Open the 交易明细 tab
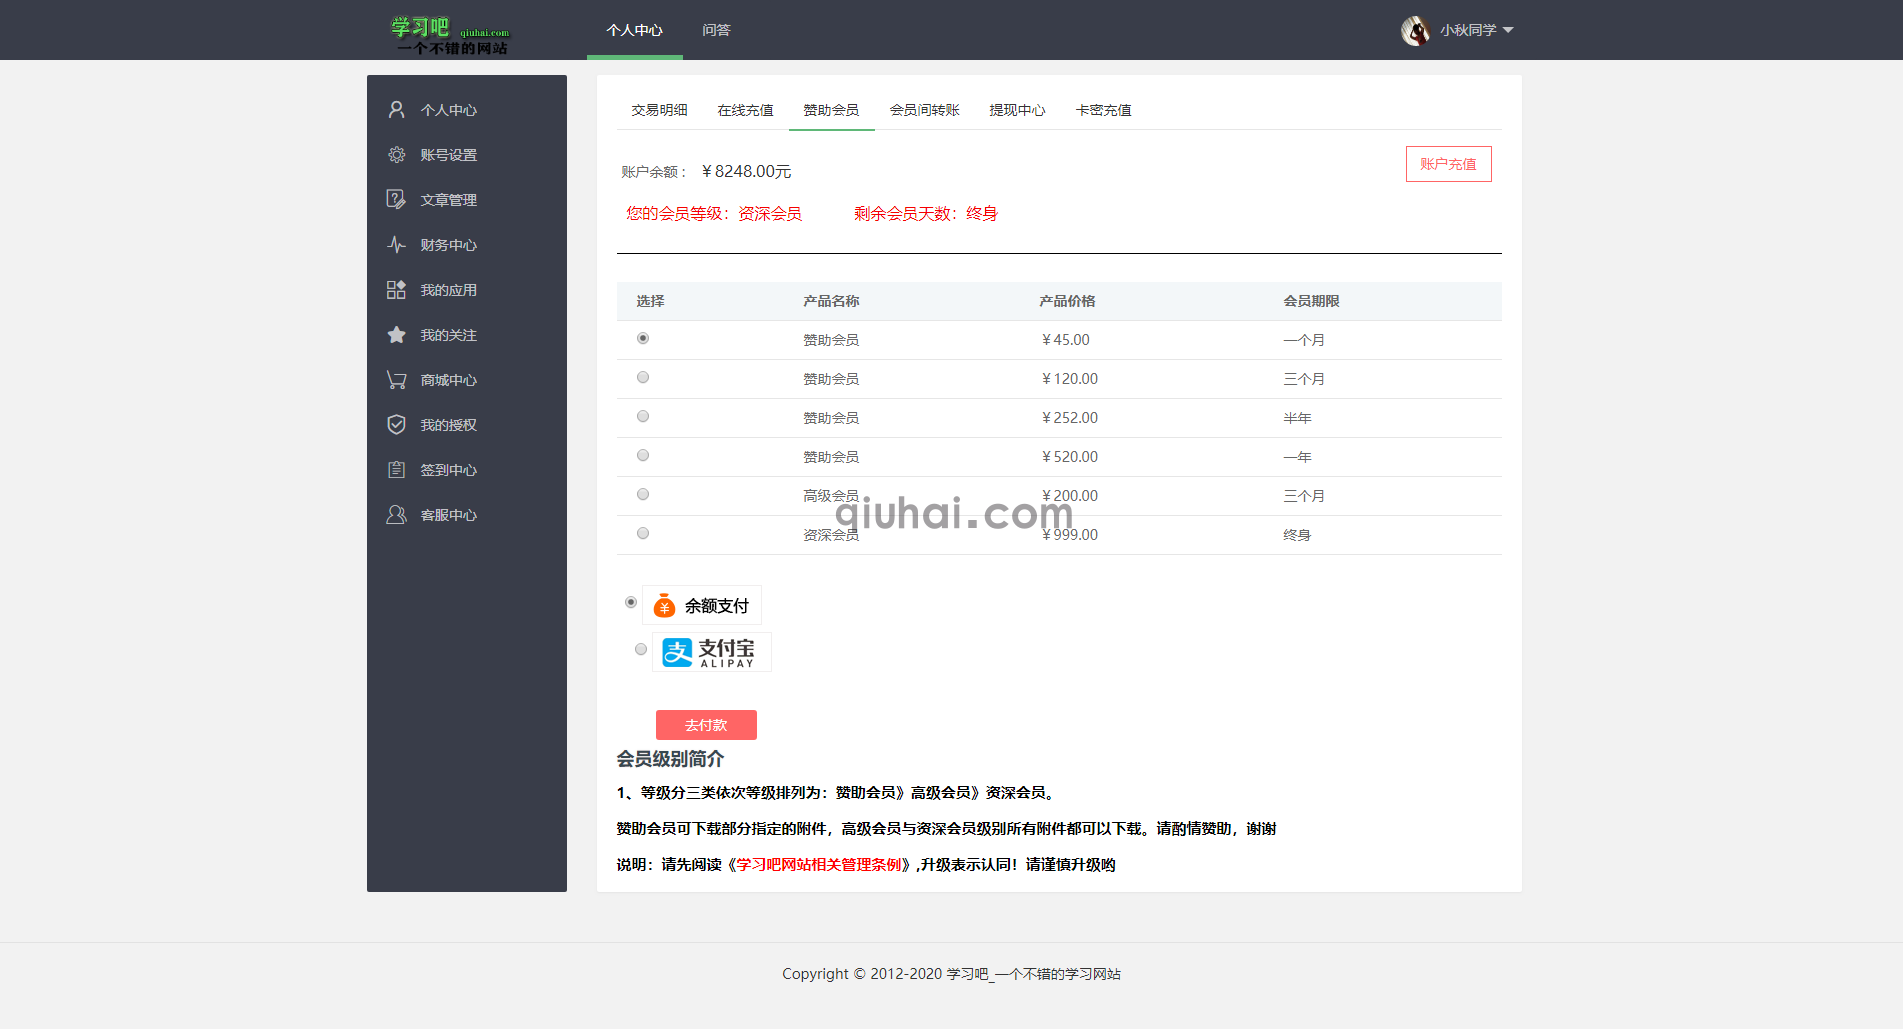Image resolution: width=1903 pixels, height=1029 pixels. pyautogui.click(x=659, y=110)
